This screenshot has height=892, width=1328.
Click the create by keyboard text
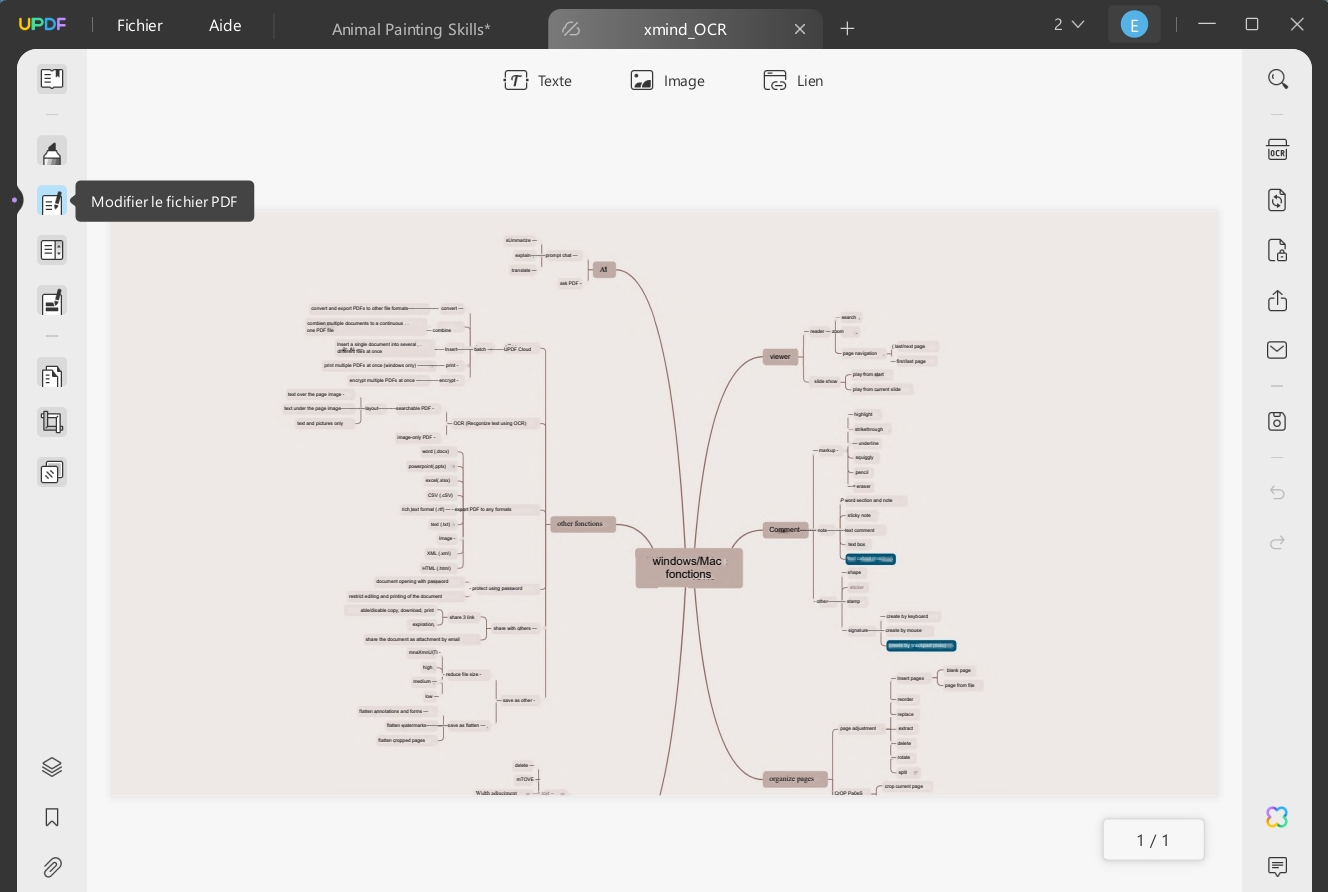907,616
